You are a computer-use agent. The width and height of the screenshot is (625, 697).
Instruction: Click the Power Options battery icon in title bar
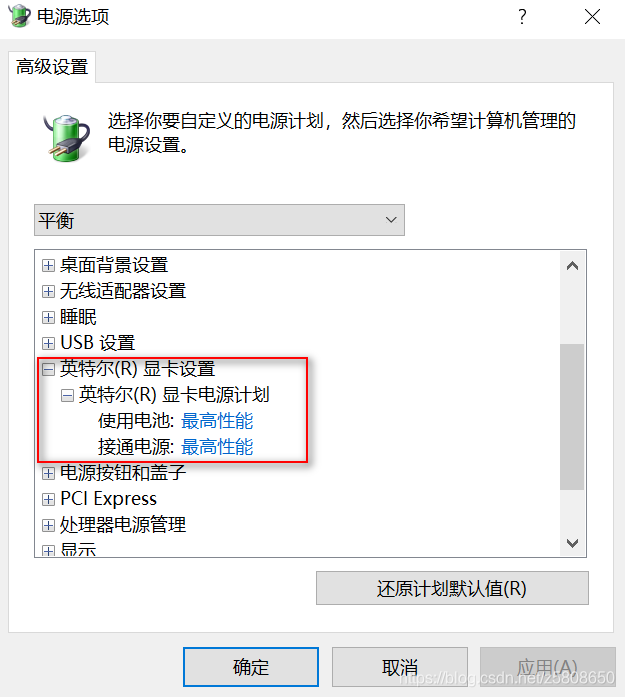coord(20,16)
